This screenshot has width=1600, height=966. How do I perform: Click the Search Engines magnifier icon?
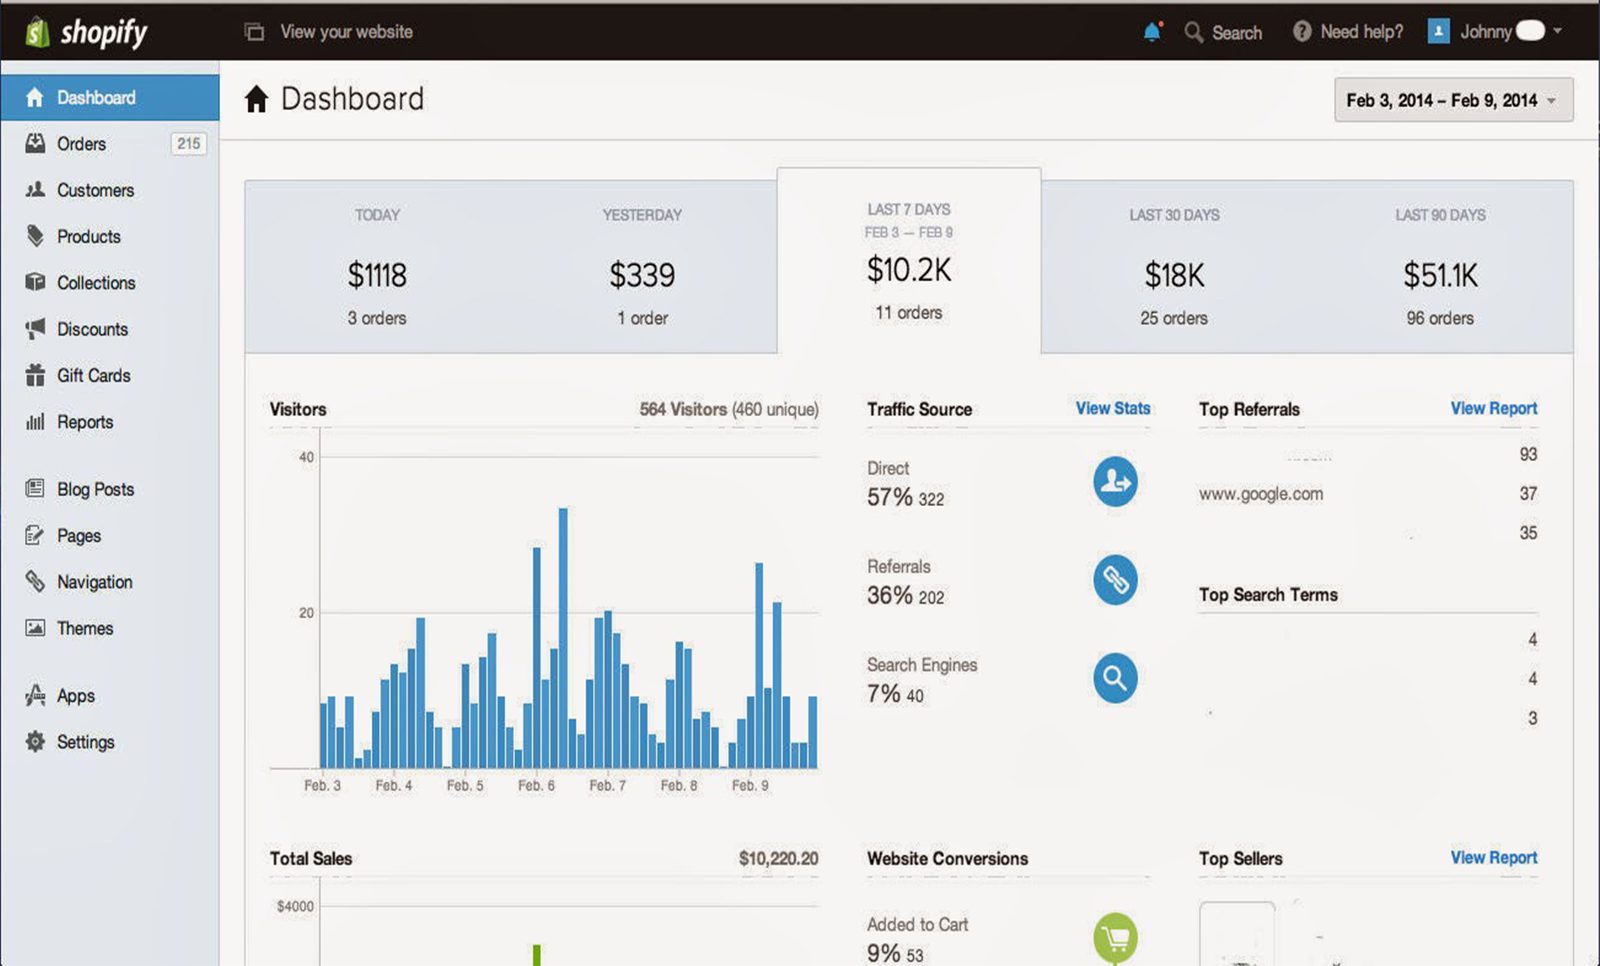1115,679
